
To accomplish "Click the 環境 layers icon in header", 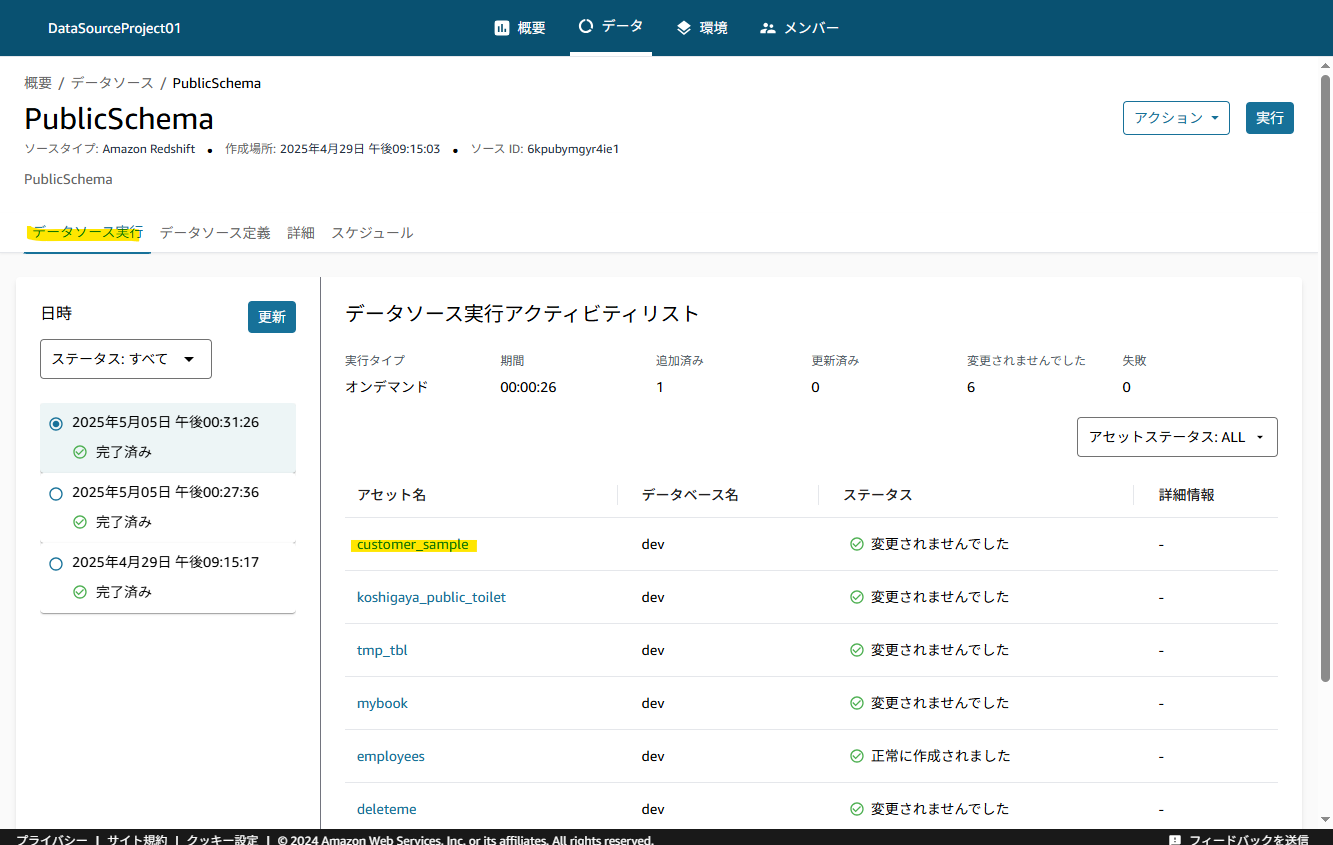I will point(684,28).
